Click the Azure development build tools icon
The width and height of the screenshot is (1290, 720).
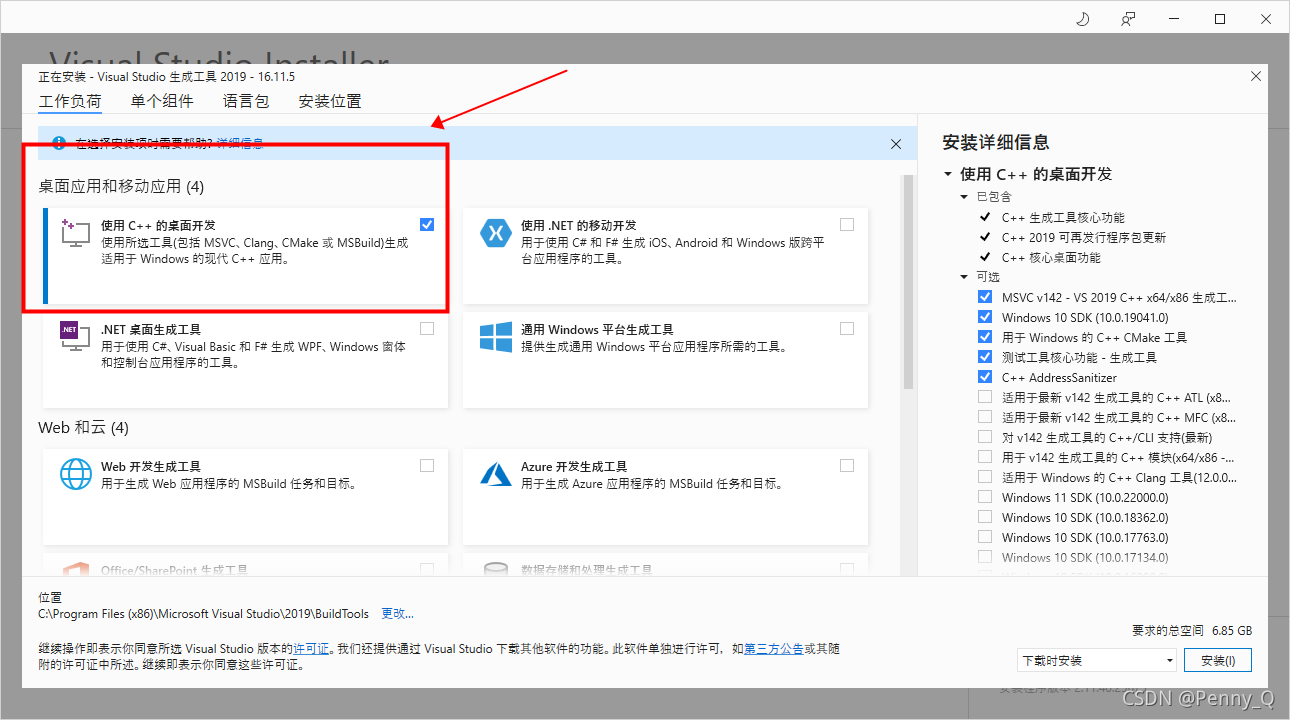(x=496, y=473)
